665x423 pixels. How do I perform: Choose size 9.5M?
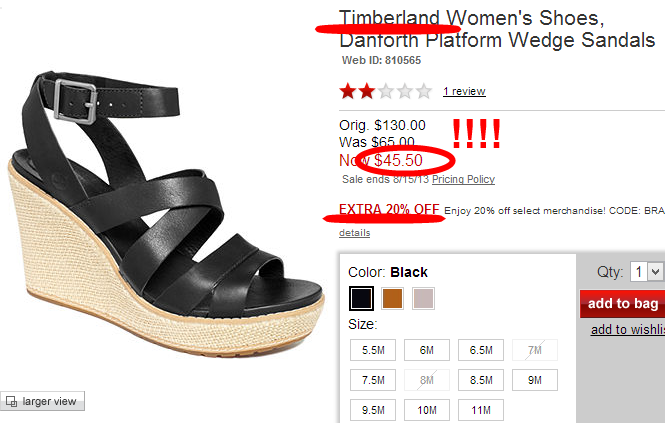click(373, 410)
